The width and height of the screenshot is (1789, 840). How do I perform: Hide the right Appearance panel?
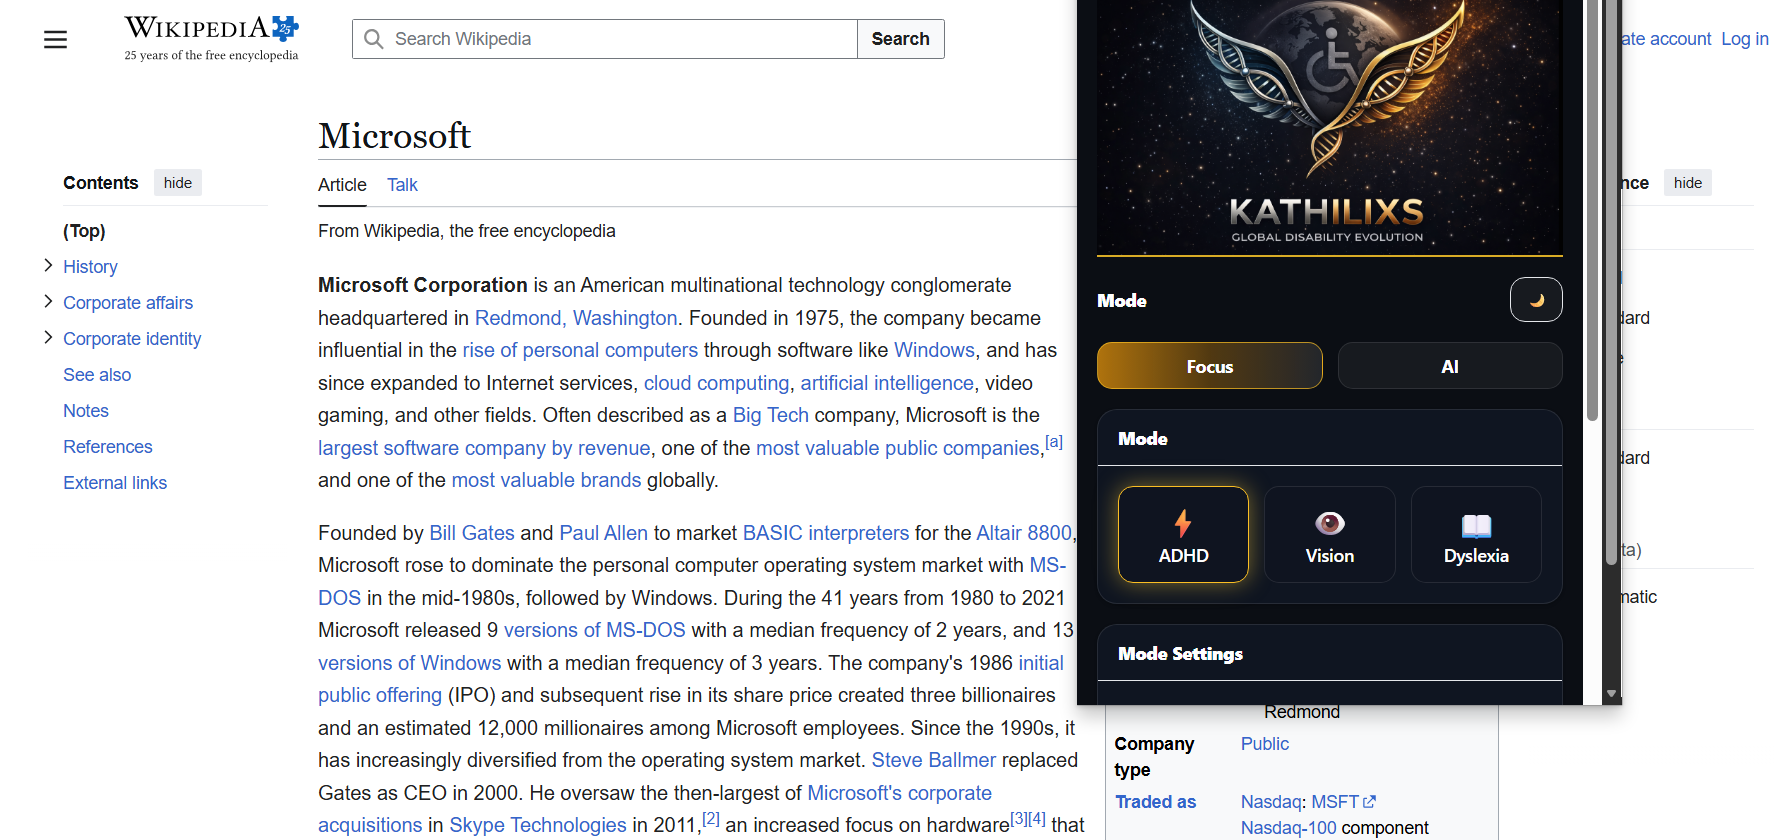click(x=1688, y=183)
